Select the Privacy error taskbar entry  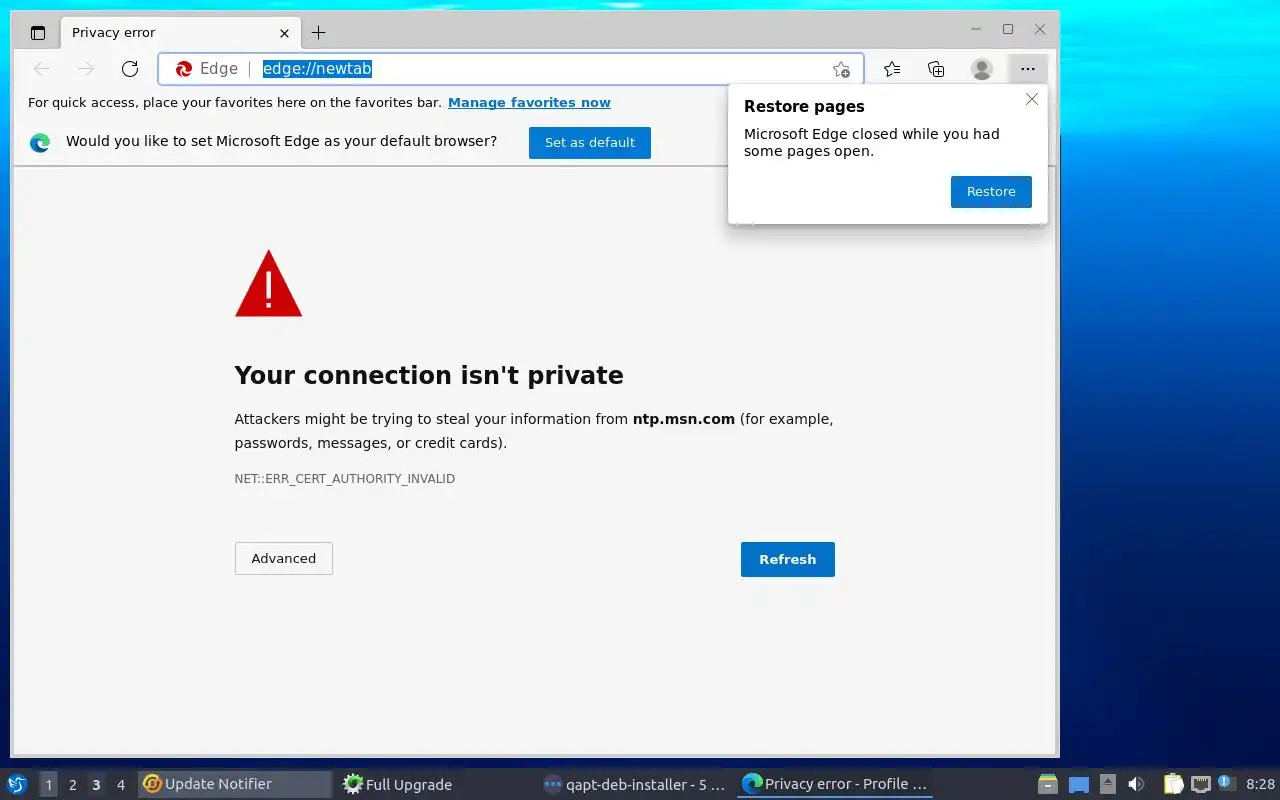click(835, 784)
